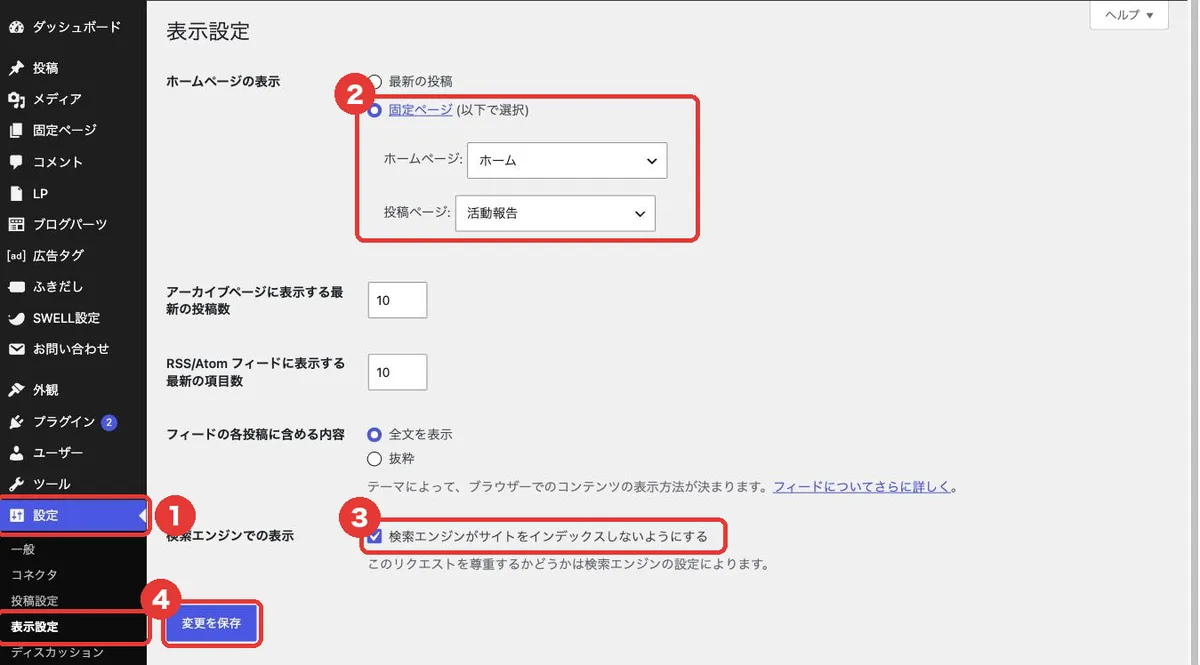The width and height of the screenshot is (1200, 665).
Task: Open ダッシュボード in the sidebar
Action: pyautogui.click(x=75, y=27)
